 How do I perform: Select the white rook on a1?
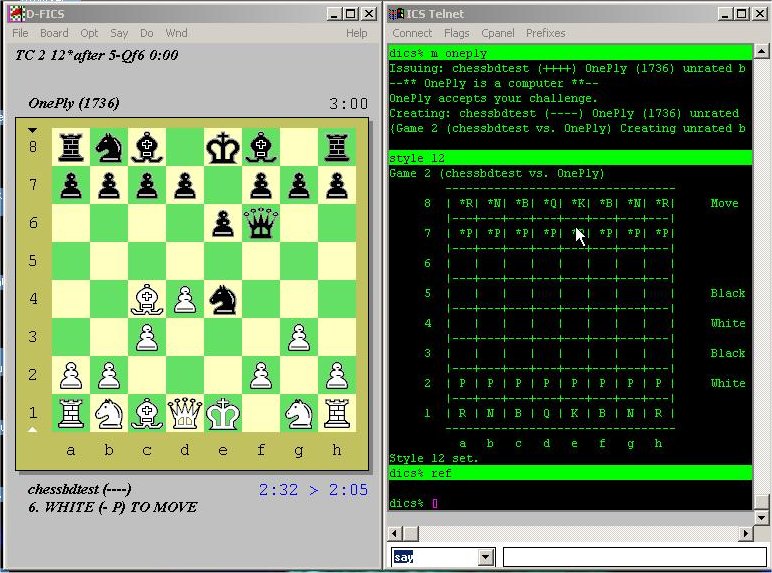71,414
